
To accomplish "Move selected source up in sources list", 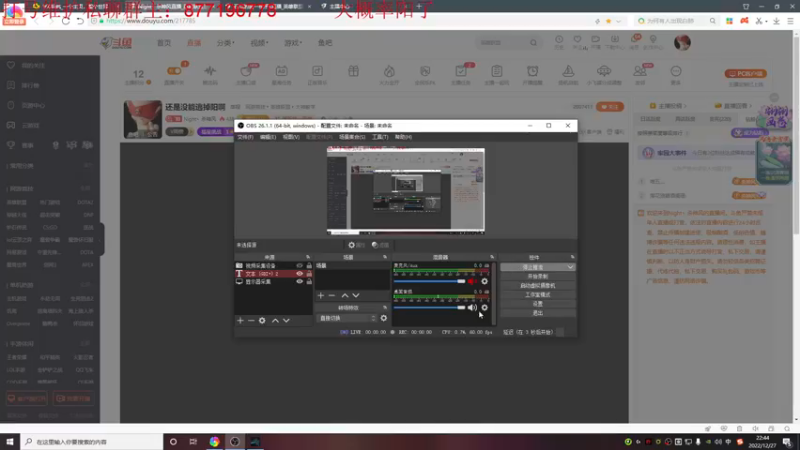I will (275, 320).
